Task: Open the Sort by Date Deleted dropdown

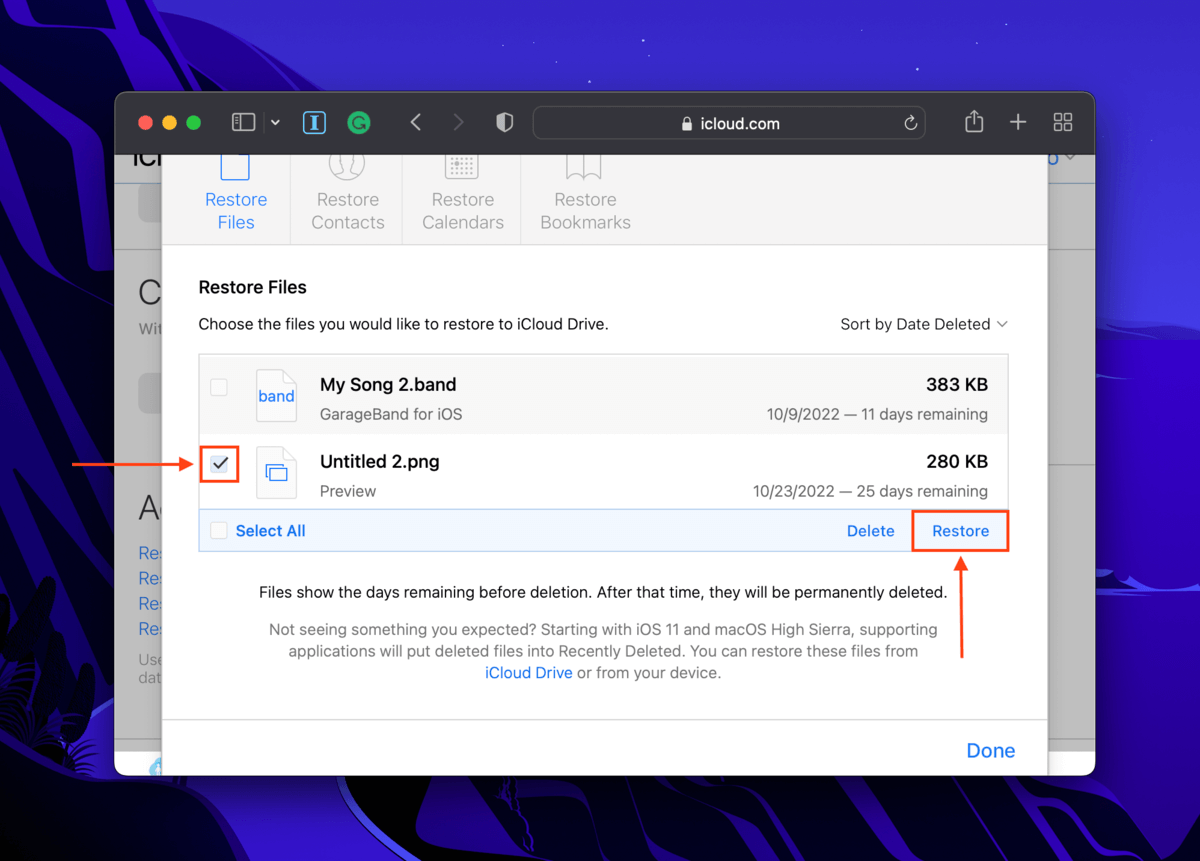Action: click(x=924, y=324)
